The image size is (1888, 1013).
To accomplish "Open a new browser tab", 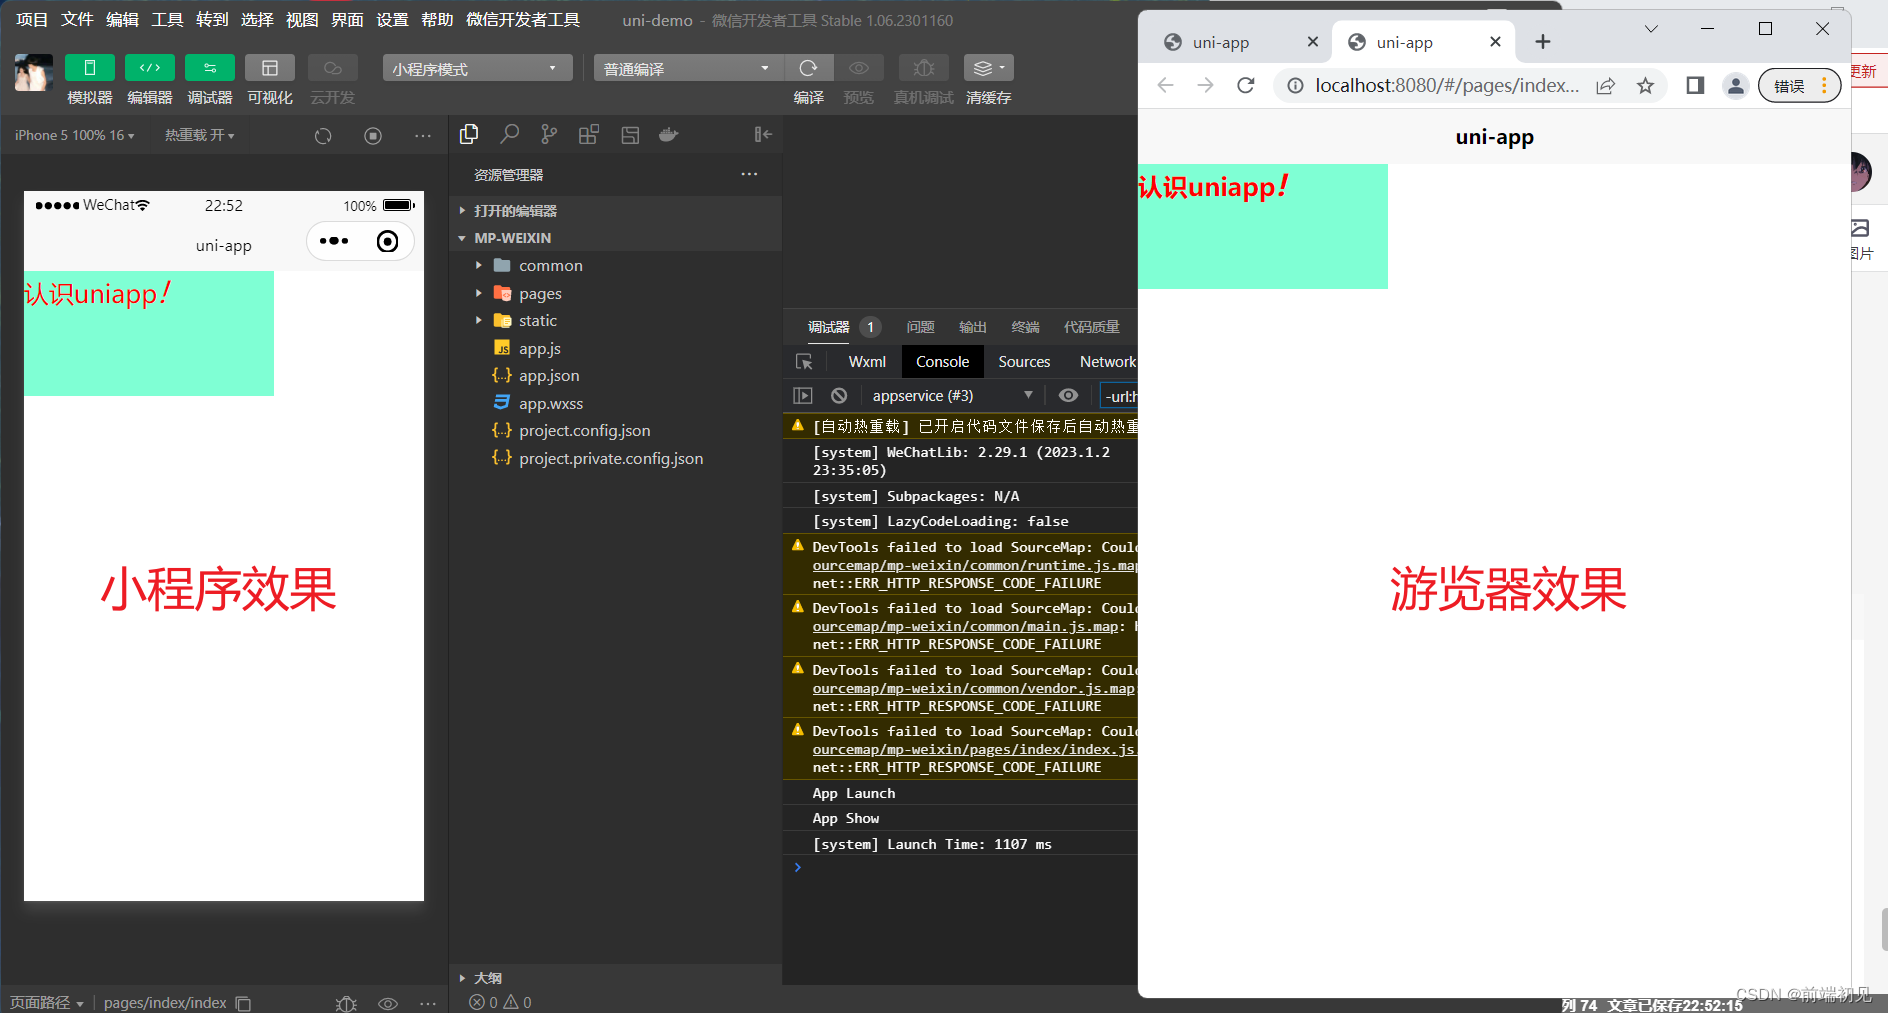I will pyautogui.click(x=1543, y=42).
